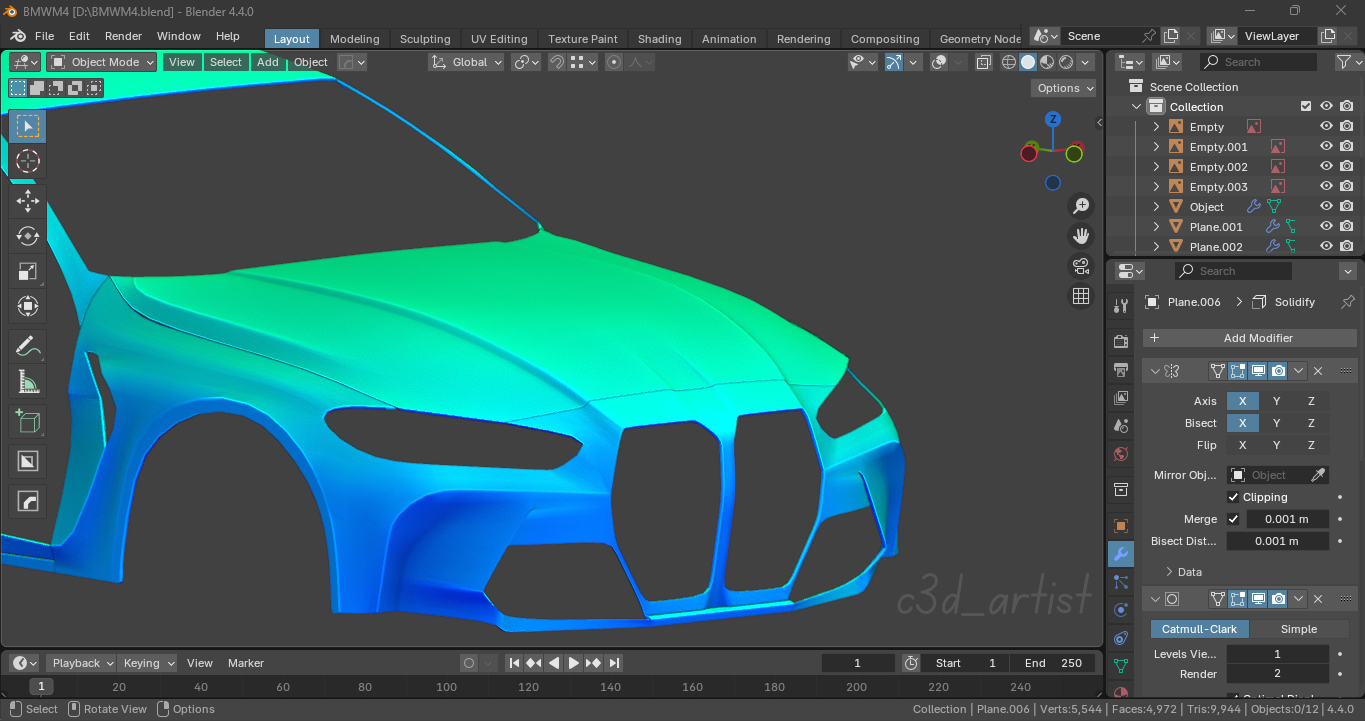Expand the Empty.001 outliner item
Image resolution: width=1365 pixels, height=721 pixels.
[1157, 147]
